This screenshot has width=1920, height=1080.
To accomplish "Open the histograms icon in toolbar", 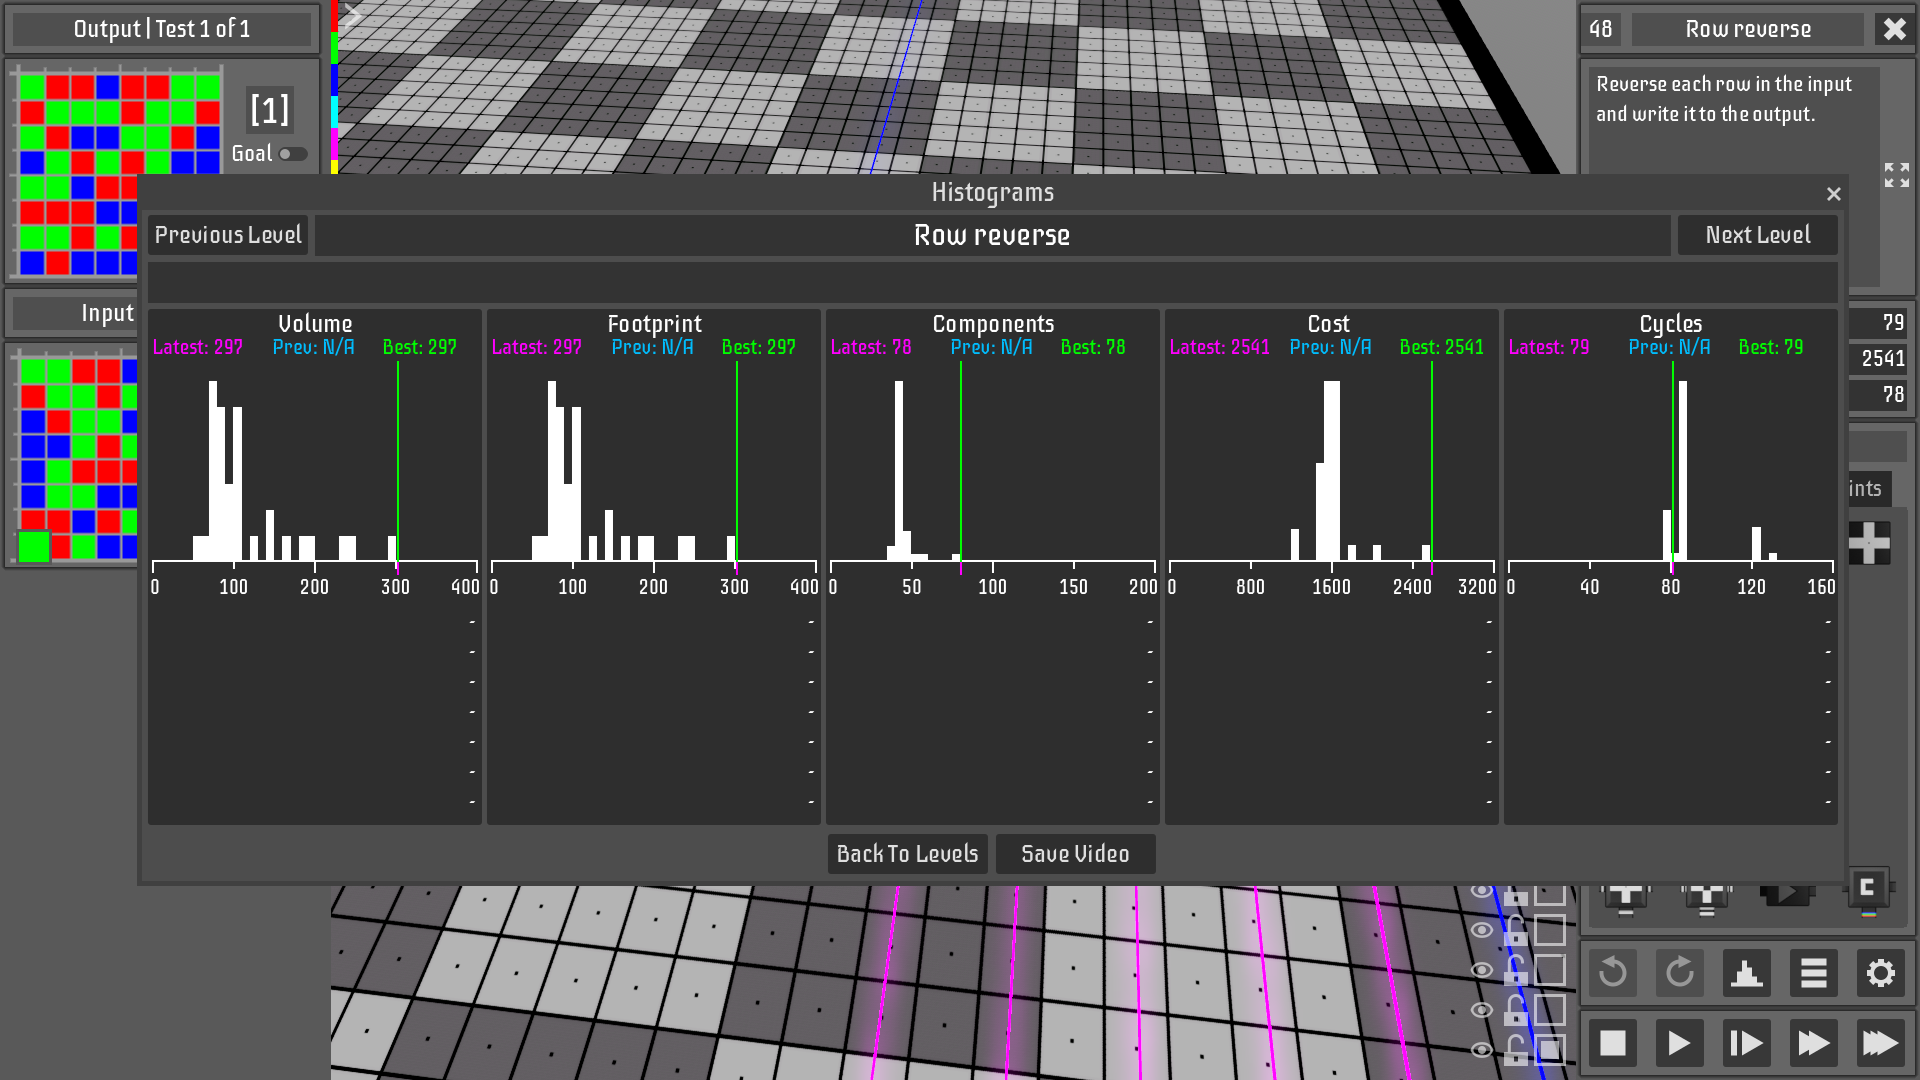I will pos(1746,973).
